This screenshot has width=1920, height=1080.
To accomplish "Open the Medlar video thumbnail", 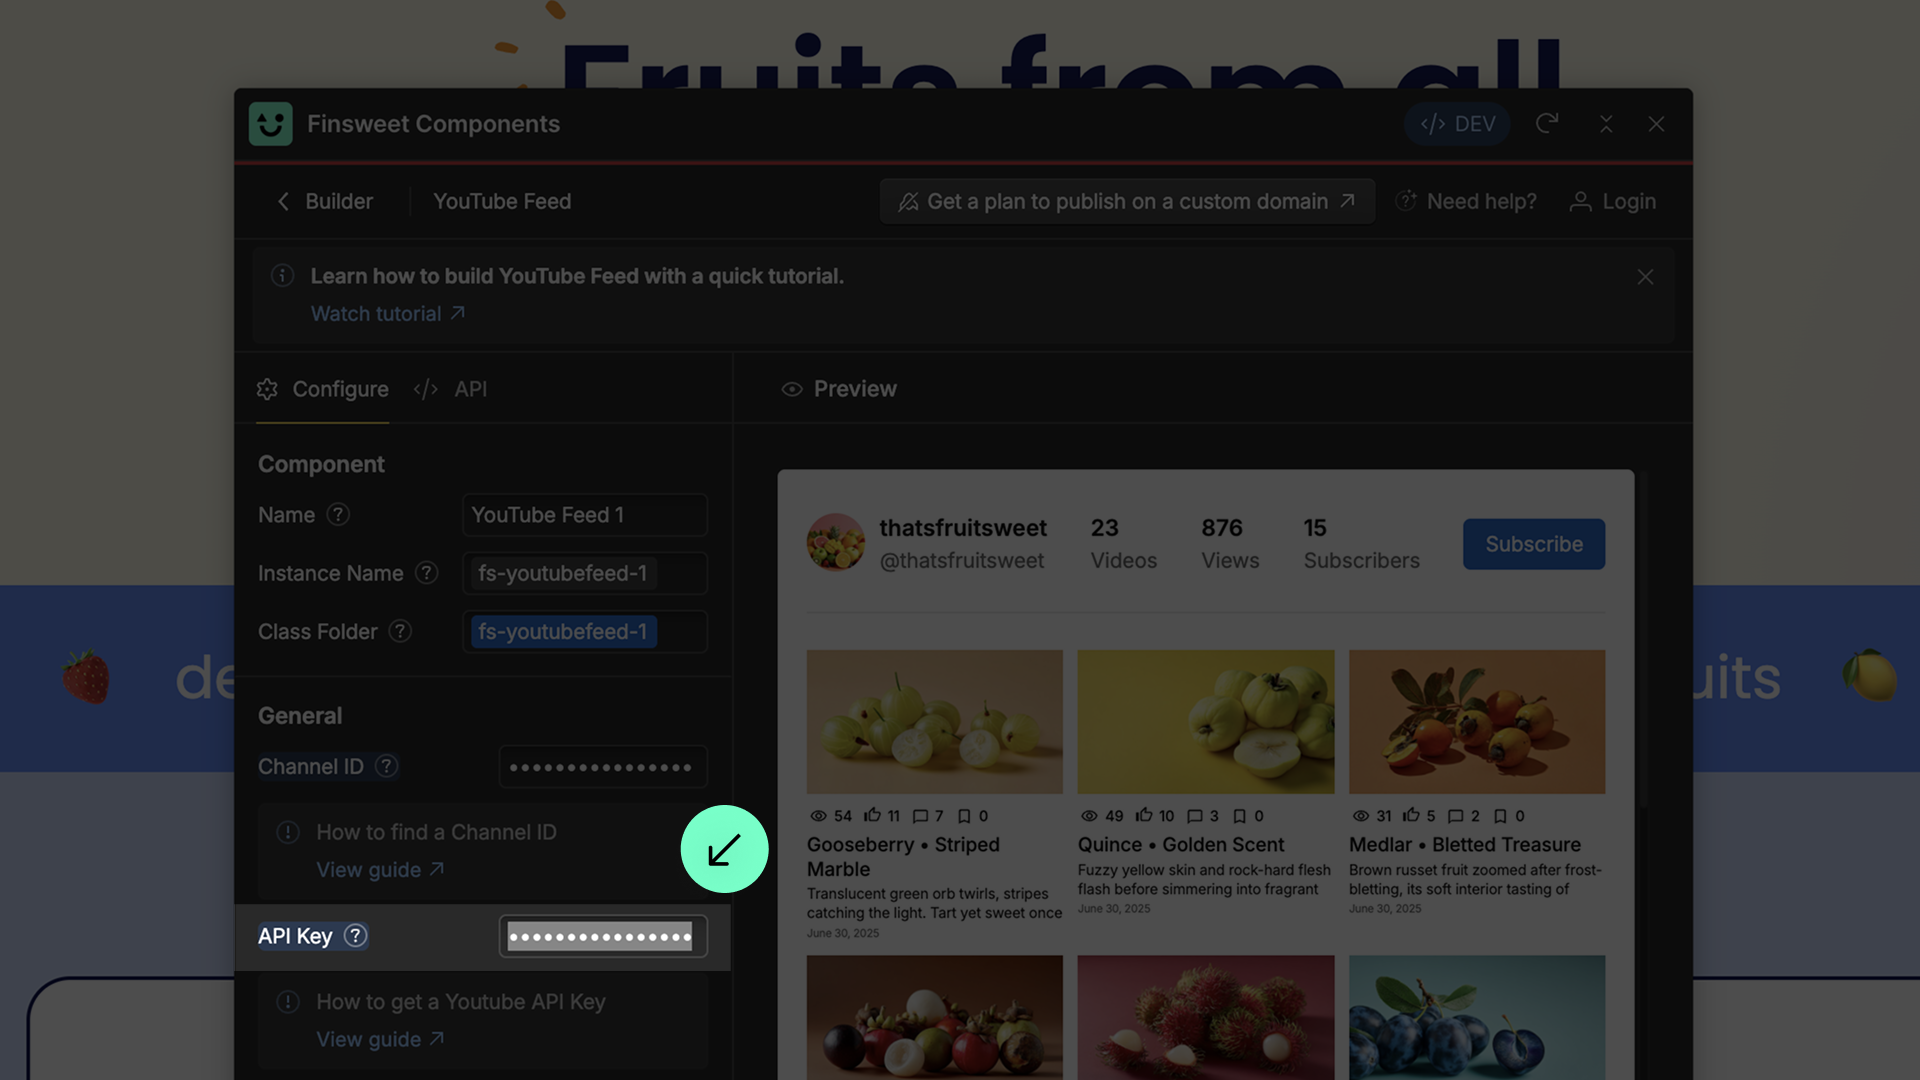I will (x=1477, y=722).
